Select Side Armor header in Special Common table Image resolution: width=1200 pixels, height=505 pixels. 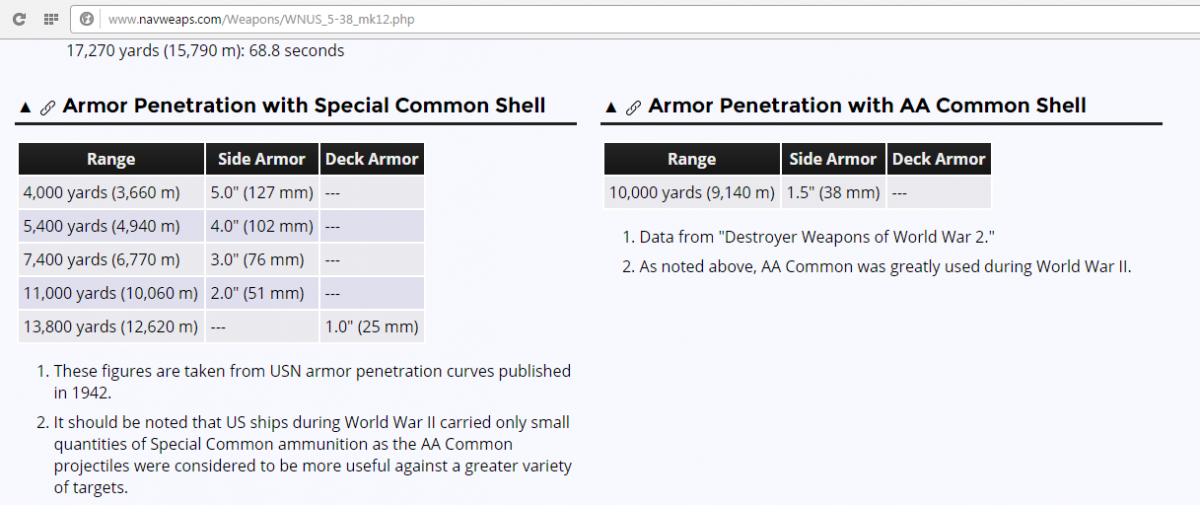click(262, 159)
